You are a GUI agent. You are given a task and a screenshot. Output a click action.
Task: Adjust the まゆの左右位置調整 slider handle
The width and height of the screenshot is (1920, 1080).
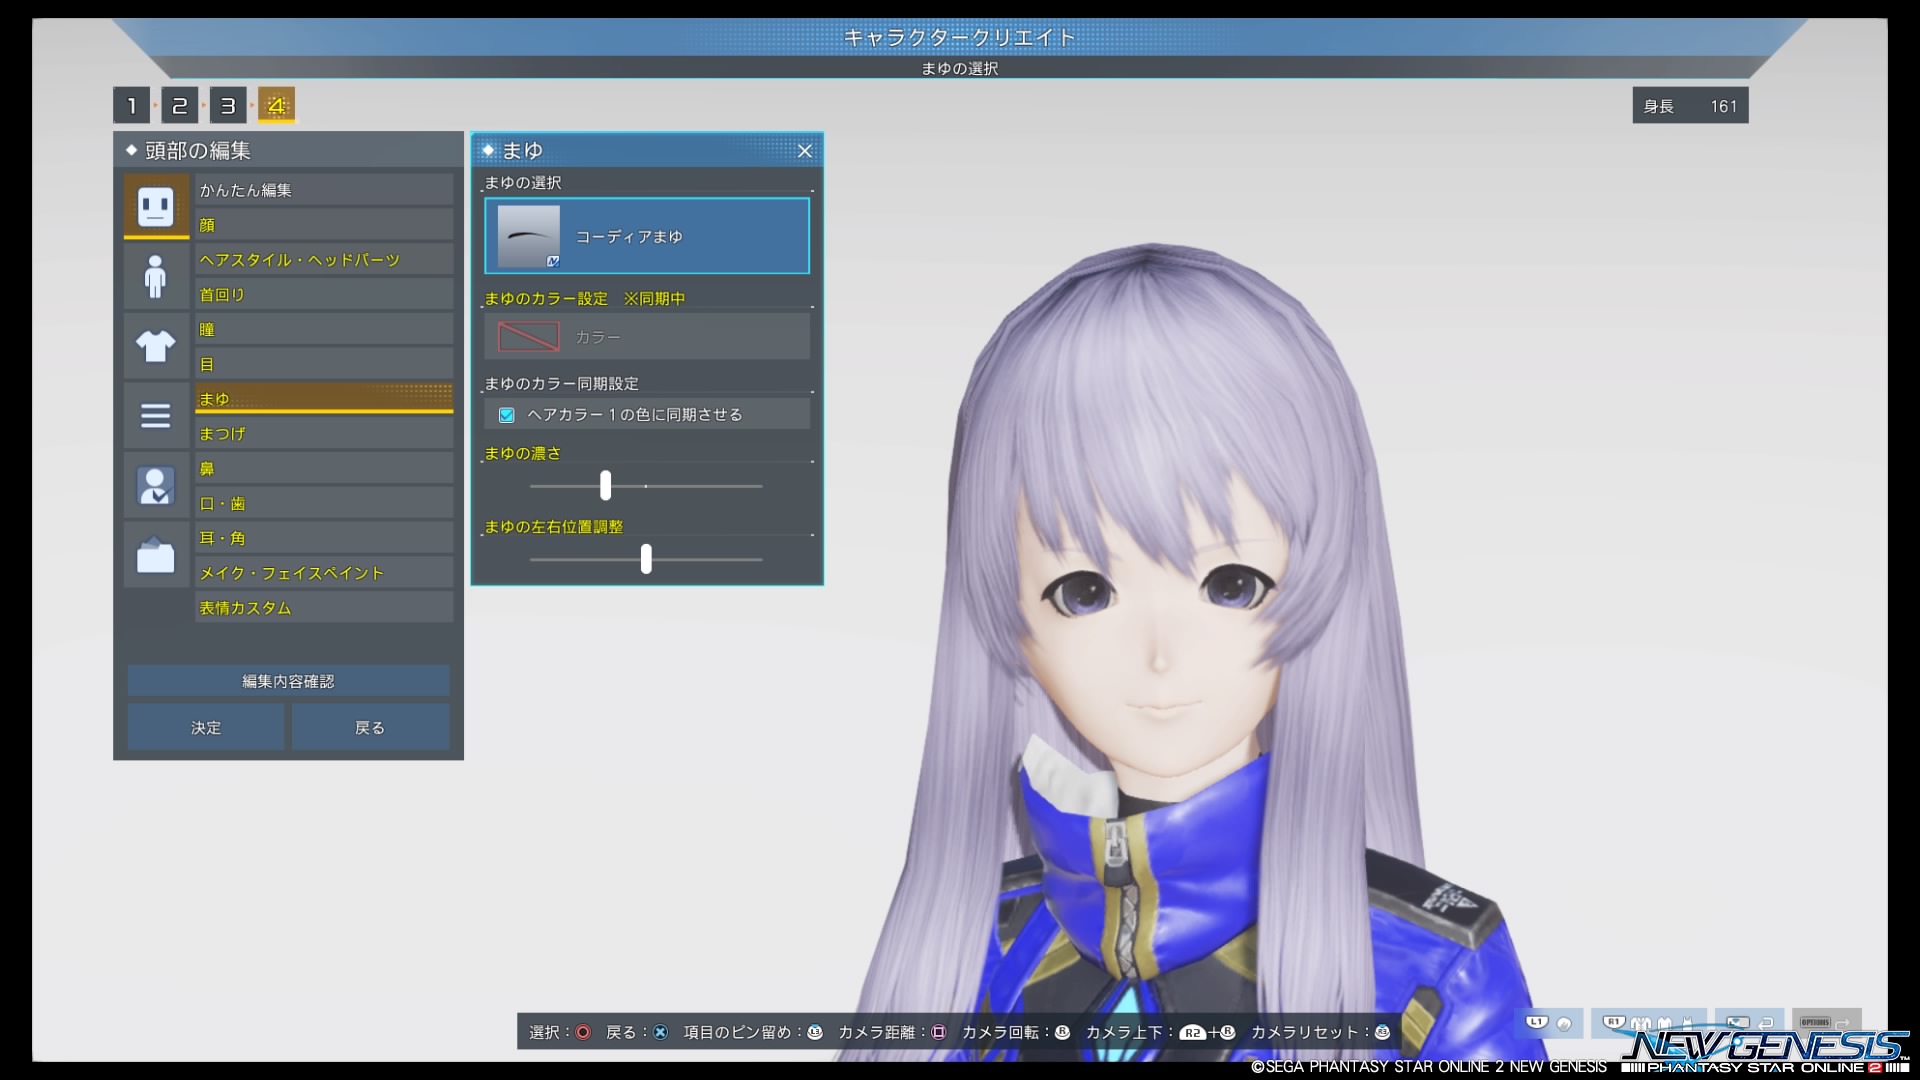click(x=646, y=559)
